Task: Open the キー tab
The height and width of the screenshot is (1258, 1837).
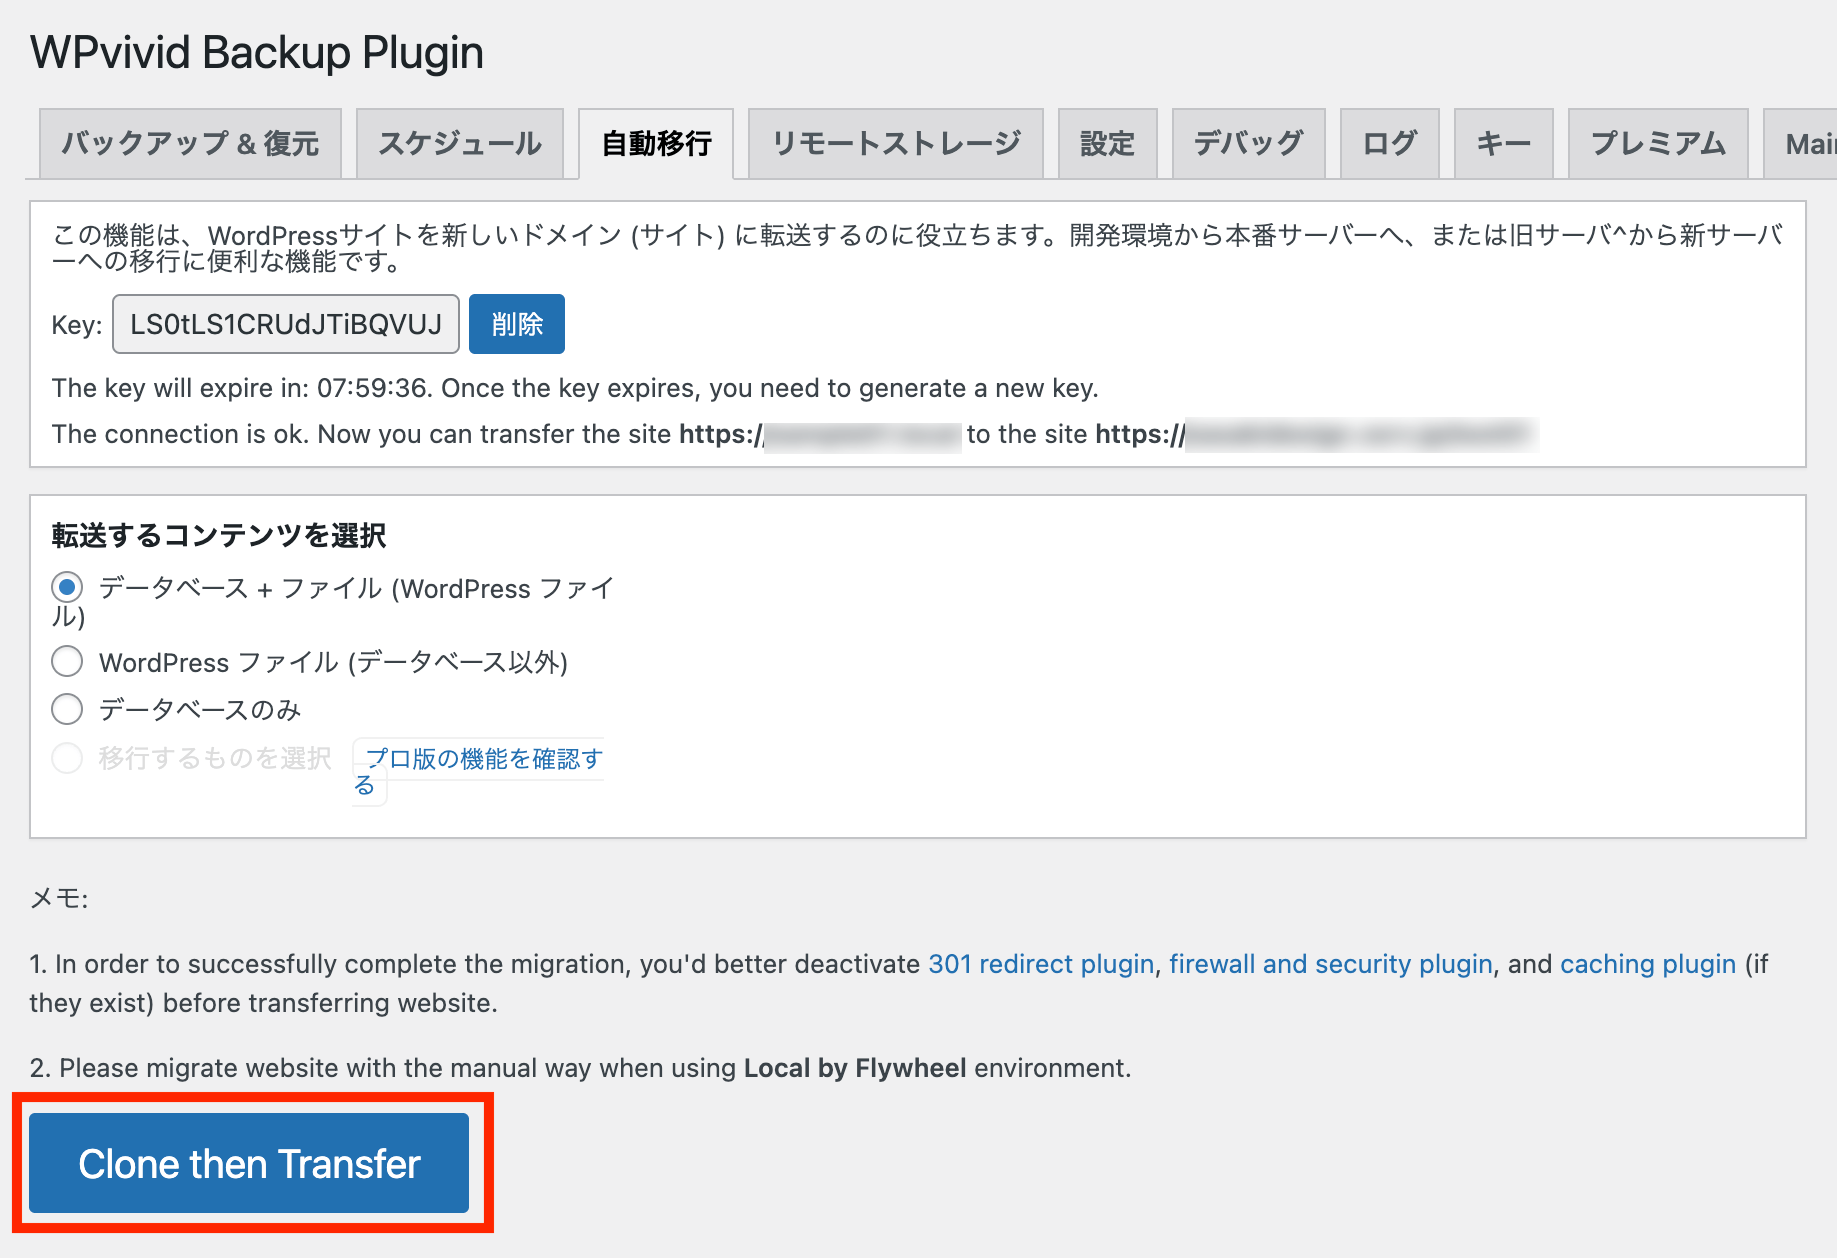Action: coord(1504,144)
